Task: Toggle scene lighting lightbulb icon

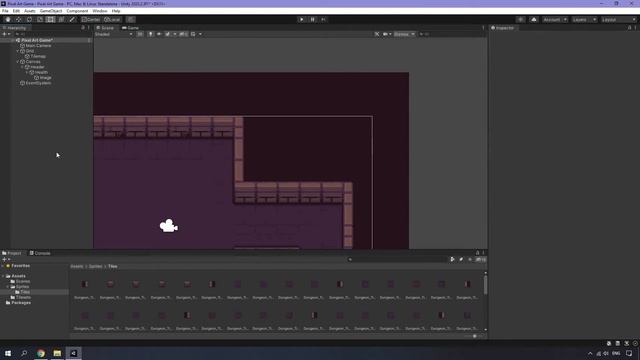Action: tap(151, 34)
